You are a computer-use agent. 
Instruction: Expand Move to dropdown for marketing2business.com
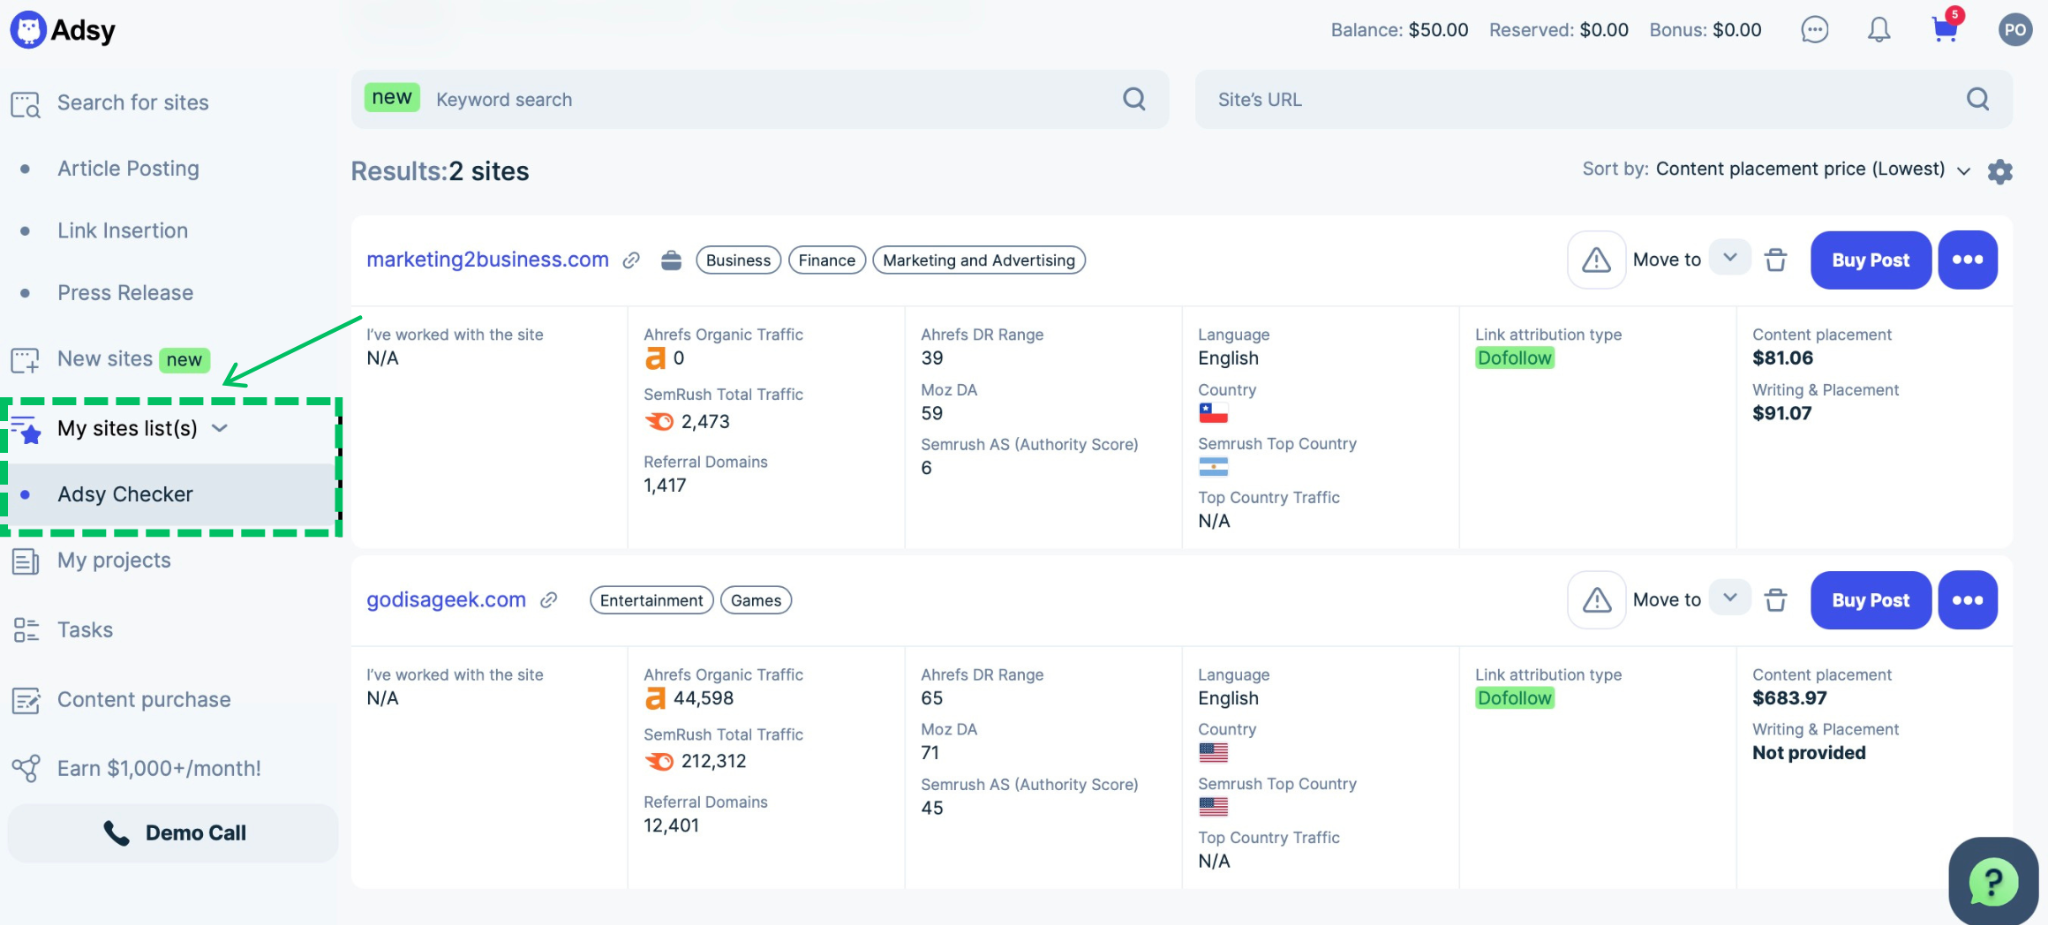coord(1730,258)
